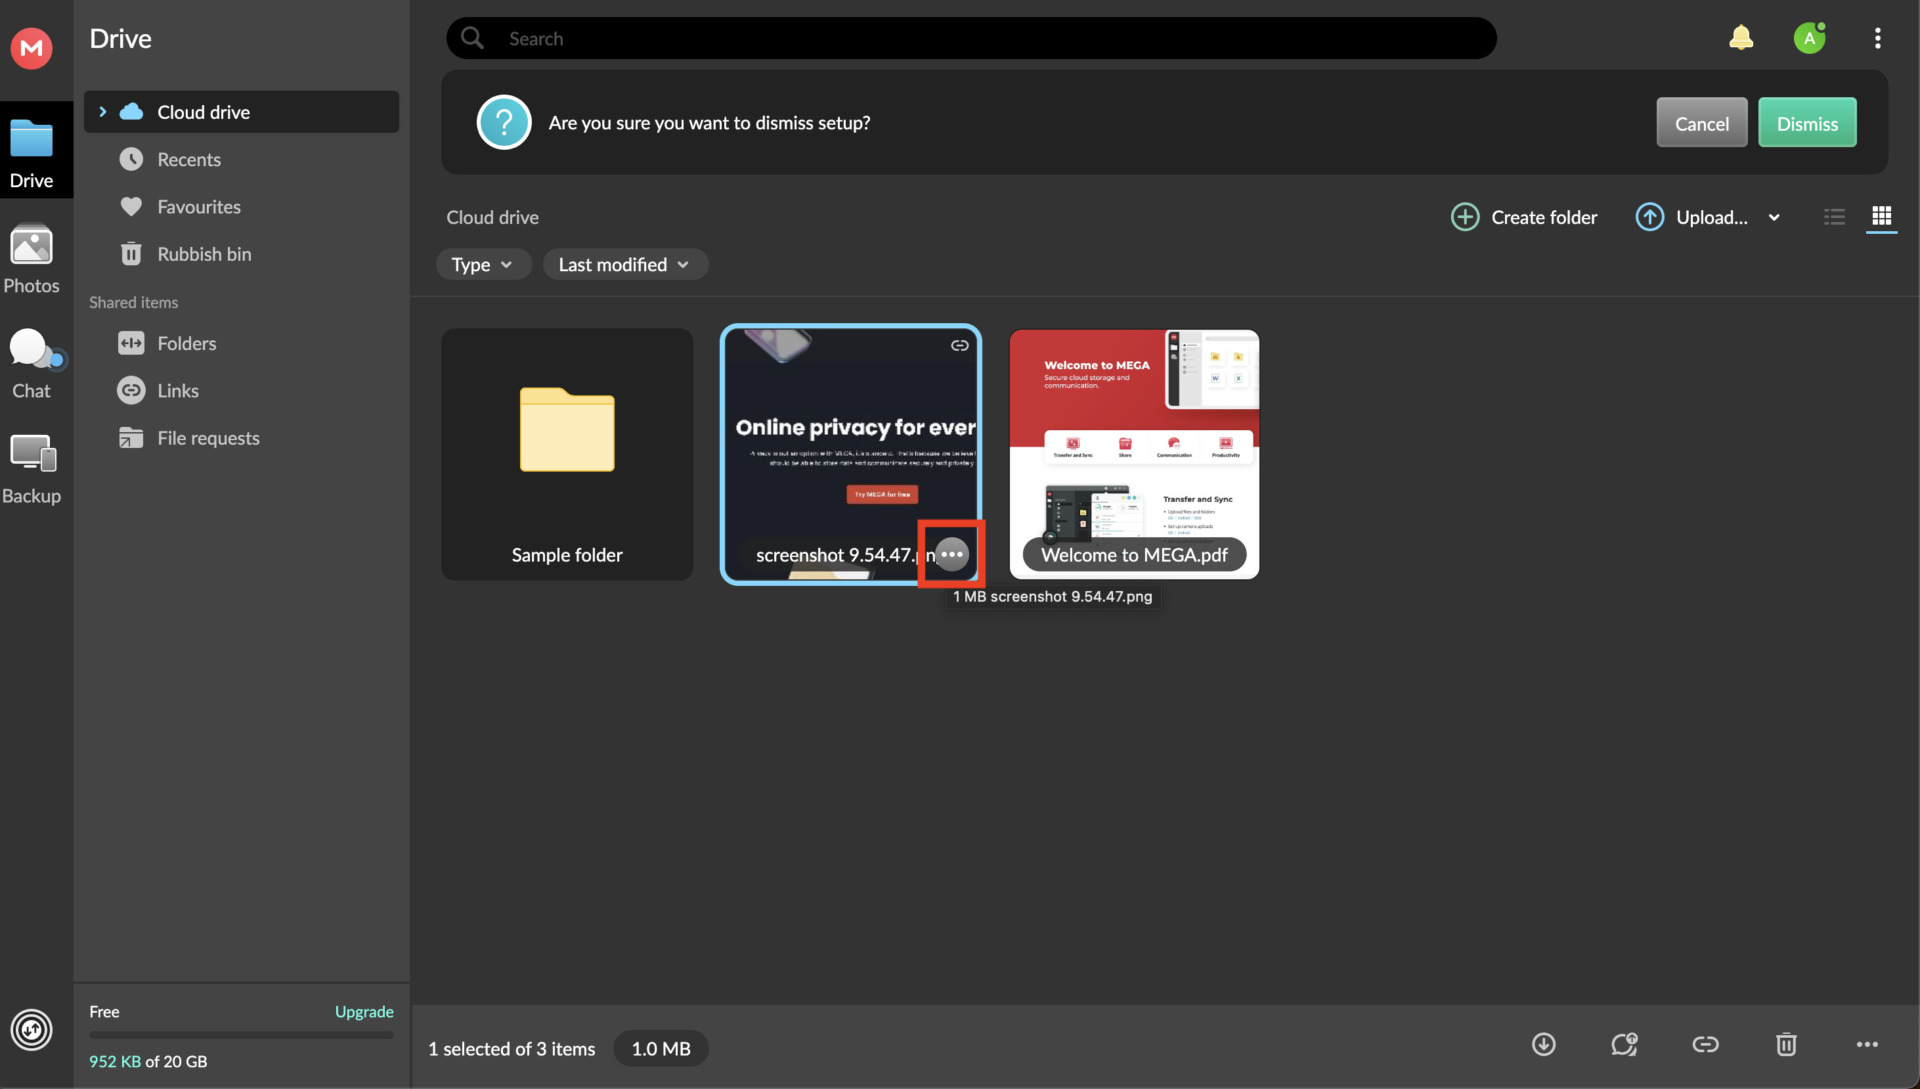Open the MEGA help icon in the banner
Screen dimensions: 1920x1089
click(x=504, y=122)
